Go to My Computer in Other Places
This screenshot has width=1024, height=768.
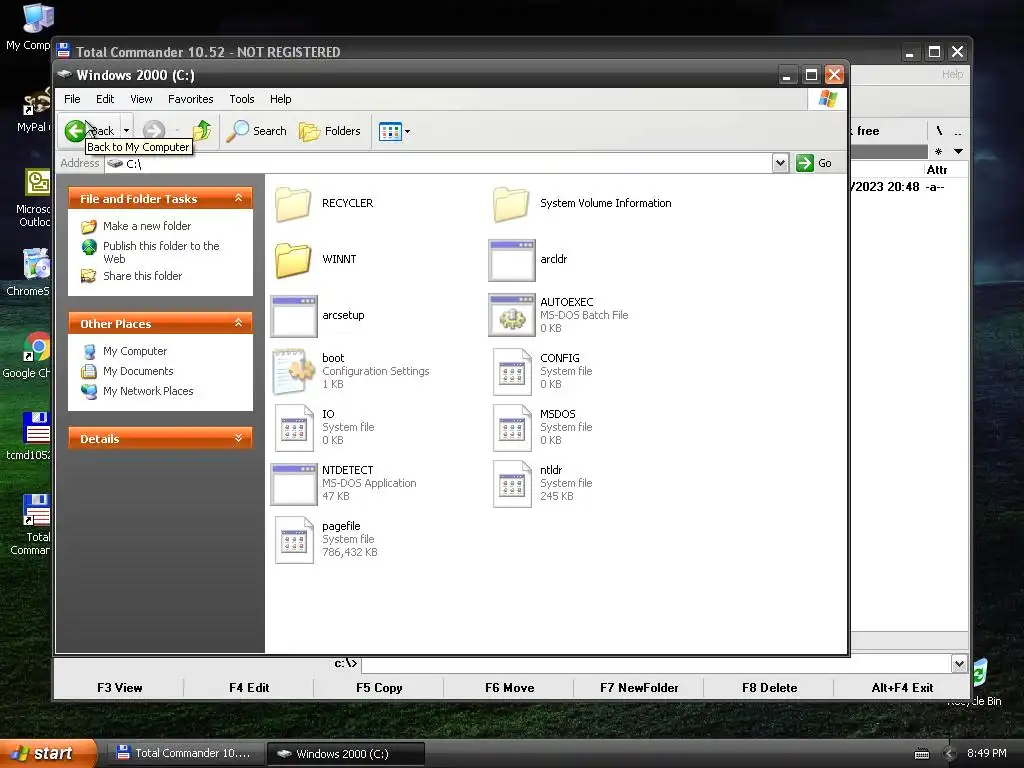(135, 351)
